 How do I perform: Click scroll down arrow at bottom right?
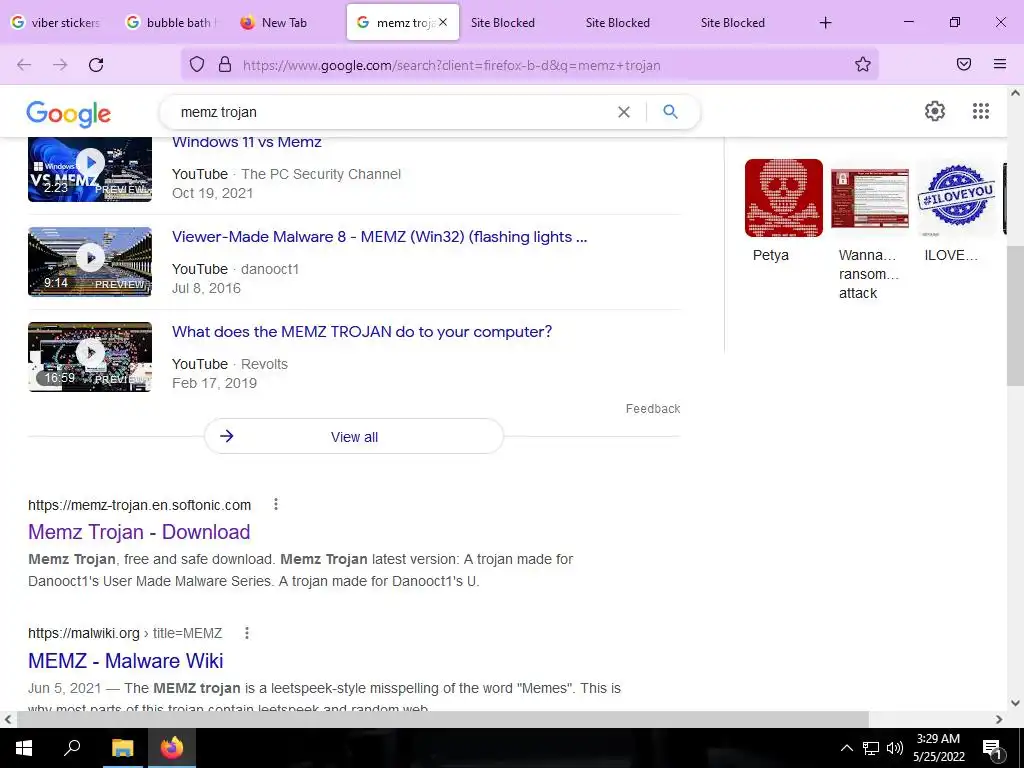(1015, 703)
